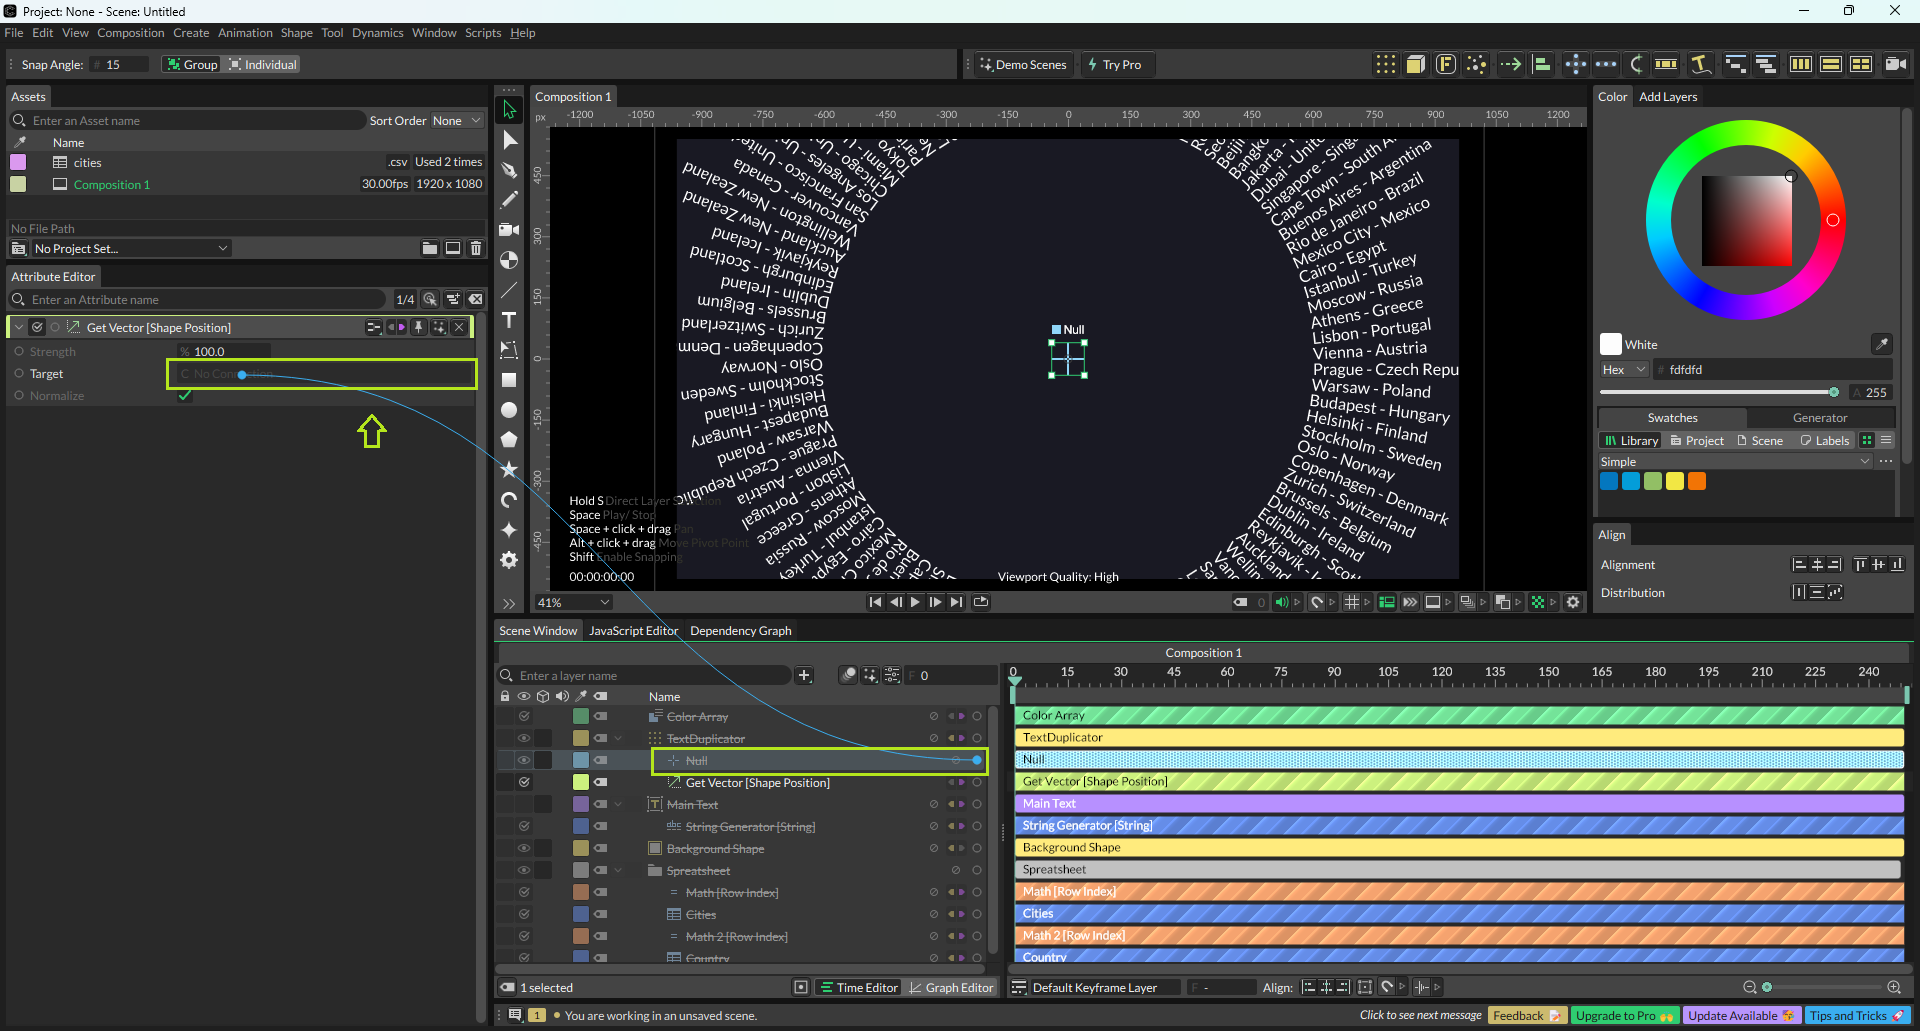
Task: Select the Text tool
Action: tap(509, 320)
